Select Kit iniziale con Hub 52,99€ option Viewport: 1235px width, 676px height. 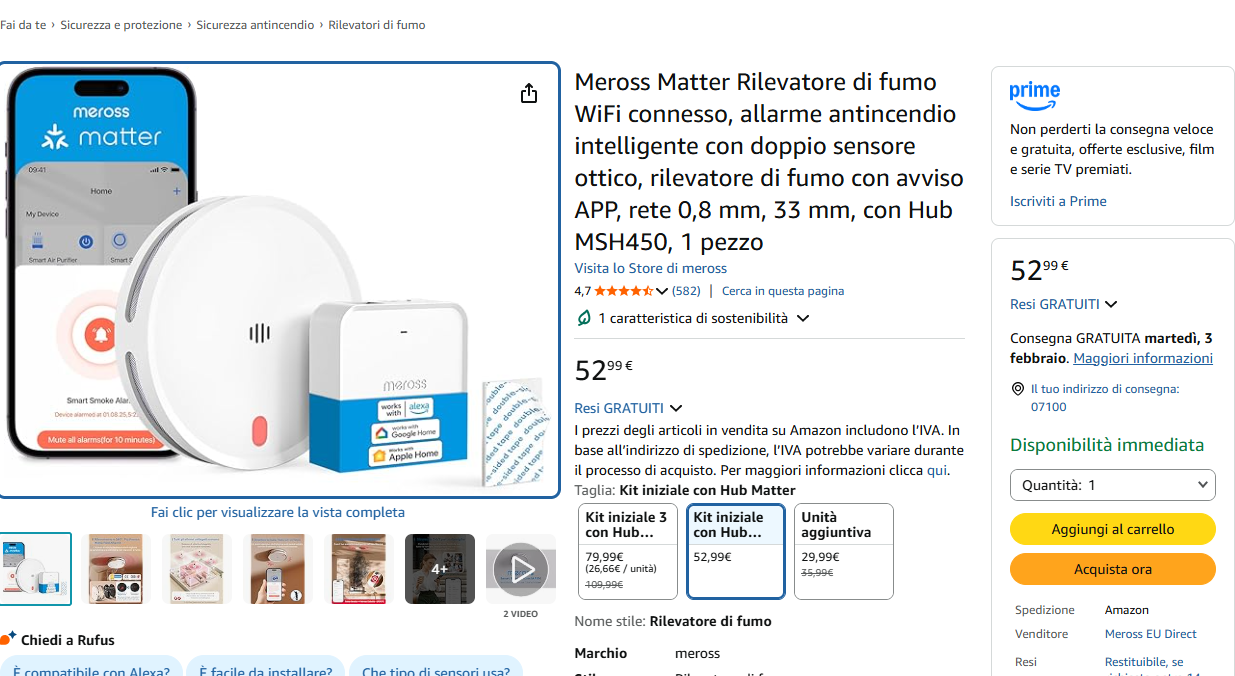pos(736,551)
